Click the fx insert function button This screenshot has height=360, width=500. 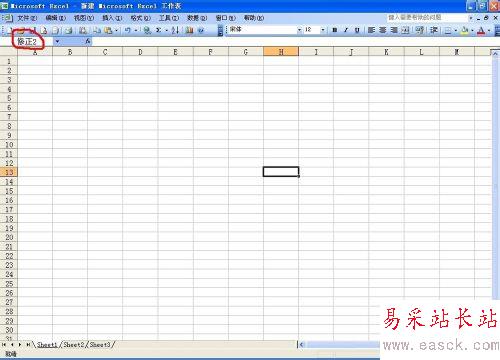pyautogui.click(x=88, y=41)
